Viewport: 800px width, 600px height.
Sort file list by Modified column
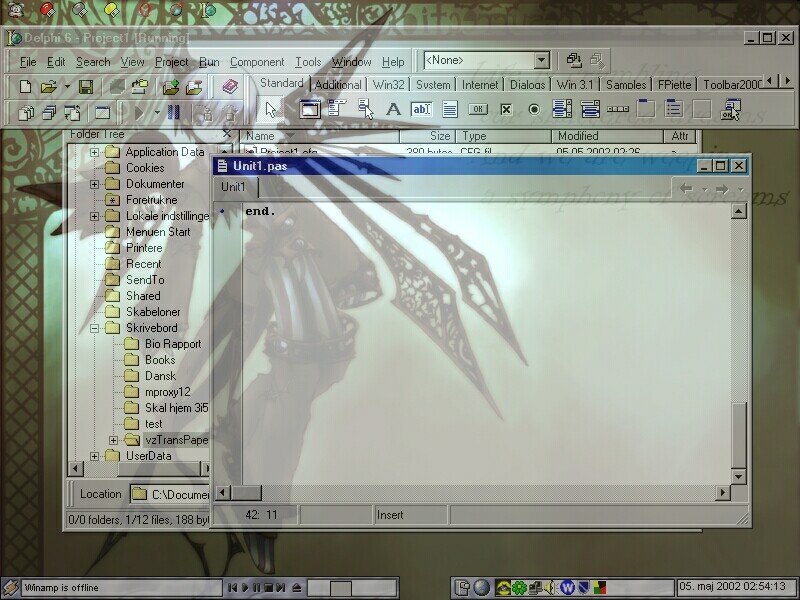(607, 136)
